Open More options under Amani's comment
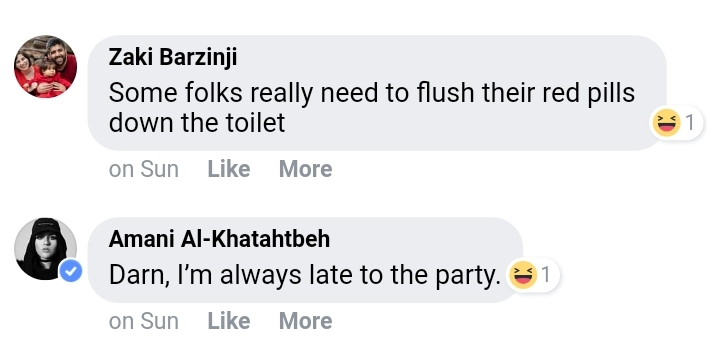Viewport: 720px width, 363px height. 305,321
